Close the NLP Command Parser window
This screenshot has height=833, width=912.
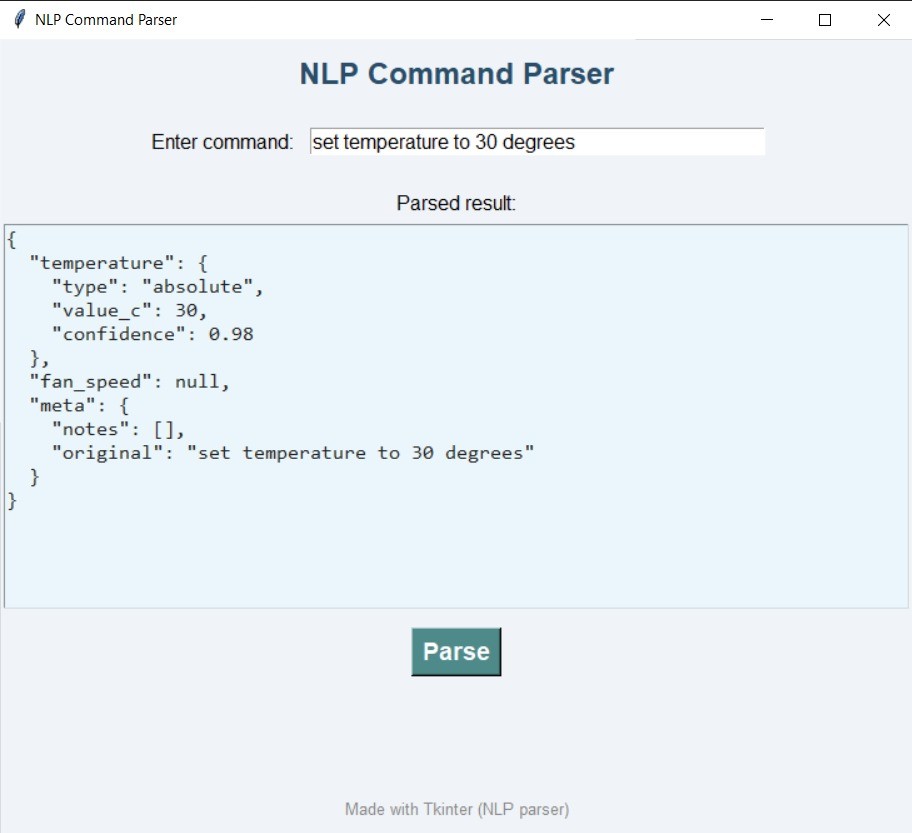click(x=884, y=20)
